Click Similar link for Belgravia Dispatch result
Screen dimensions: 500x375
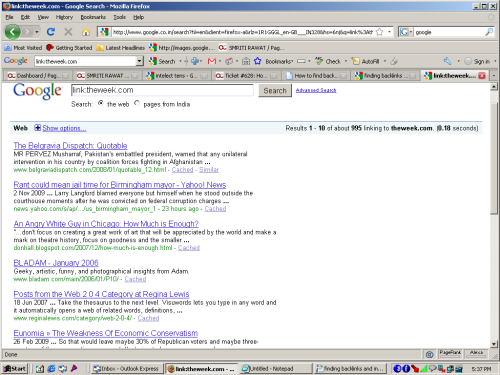[209, 170]
